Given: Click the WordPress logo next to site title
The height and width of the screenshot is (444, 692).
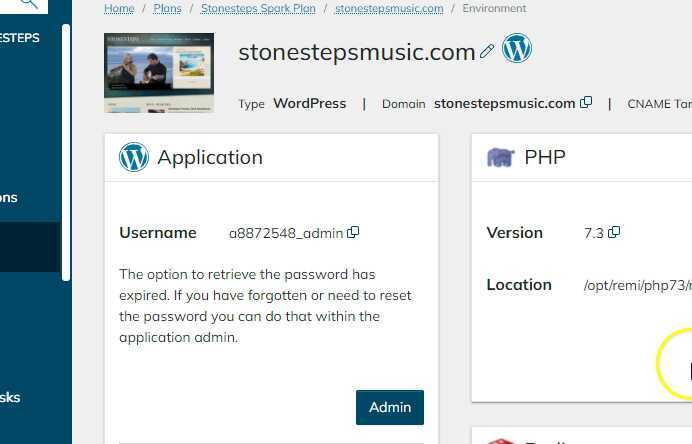Looking at the screenshot, I should [516, 48].
